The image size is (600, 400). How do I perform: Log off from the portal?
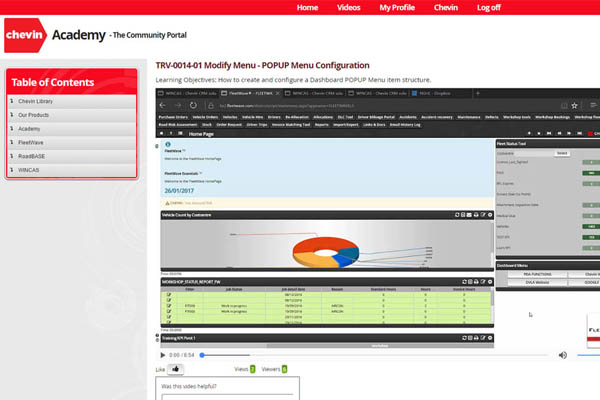coord(489,7)
